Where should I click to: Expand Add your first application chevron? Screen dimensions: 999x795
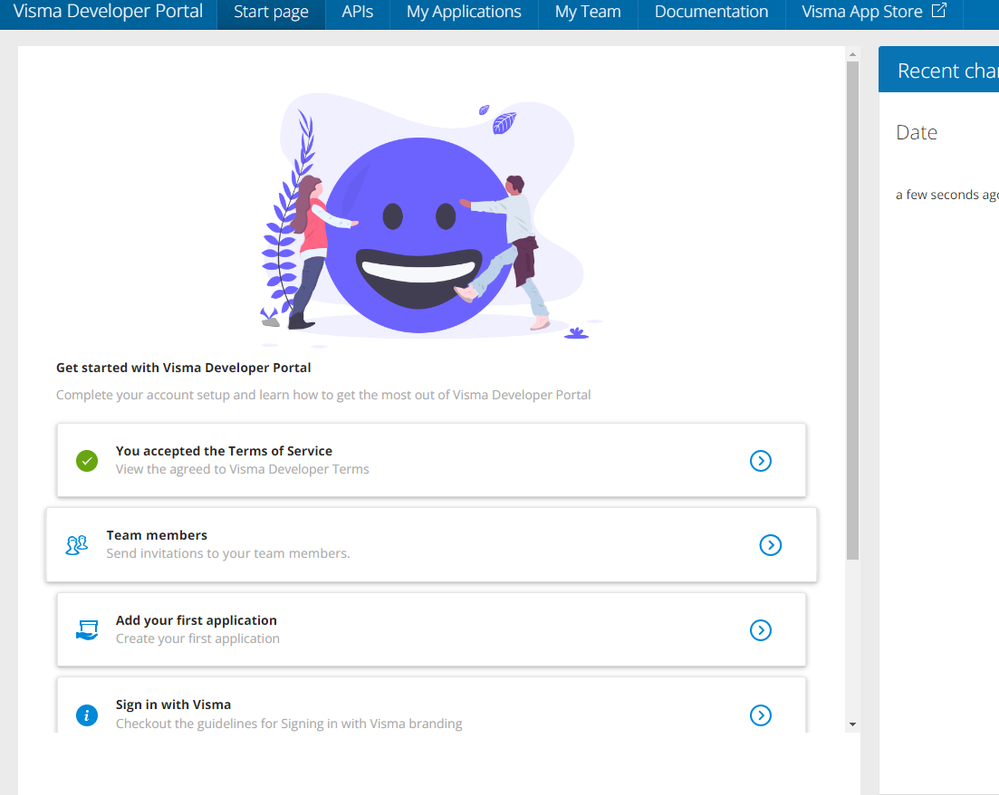point(761,630)
